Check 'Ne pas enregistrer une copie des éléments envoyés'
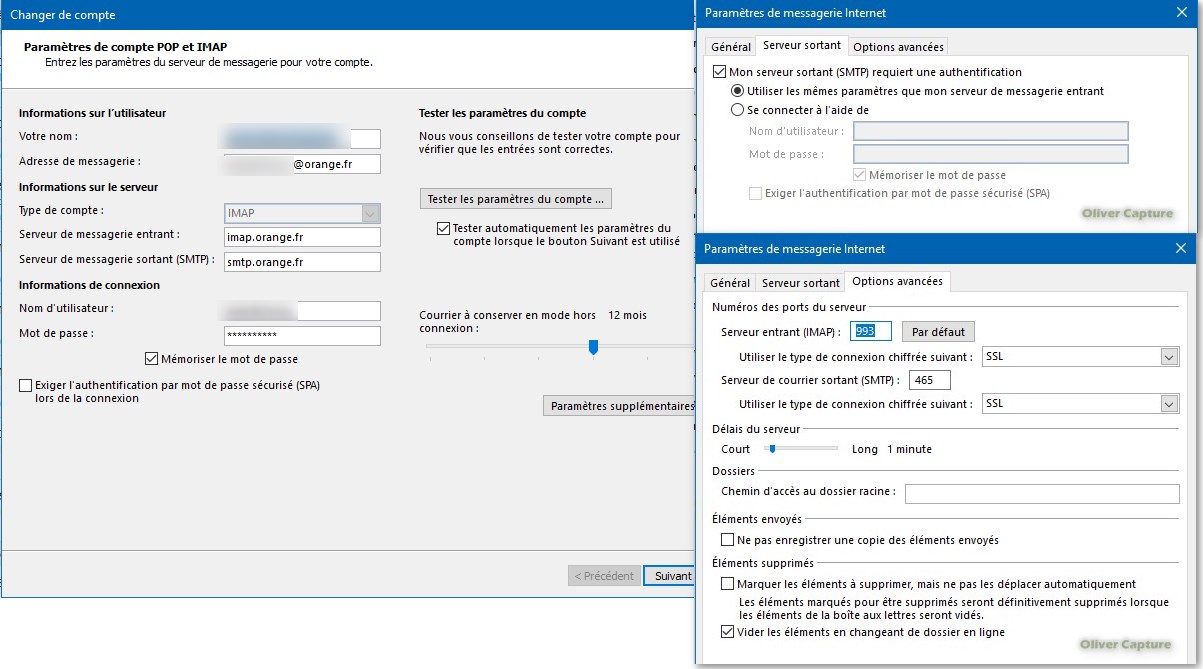 coord(727,540)
